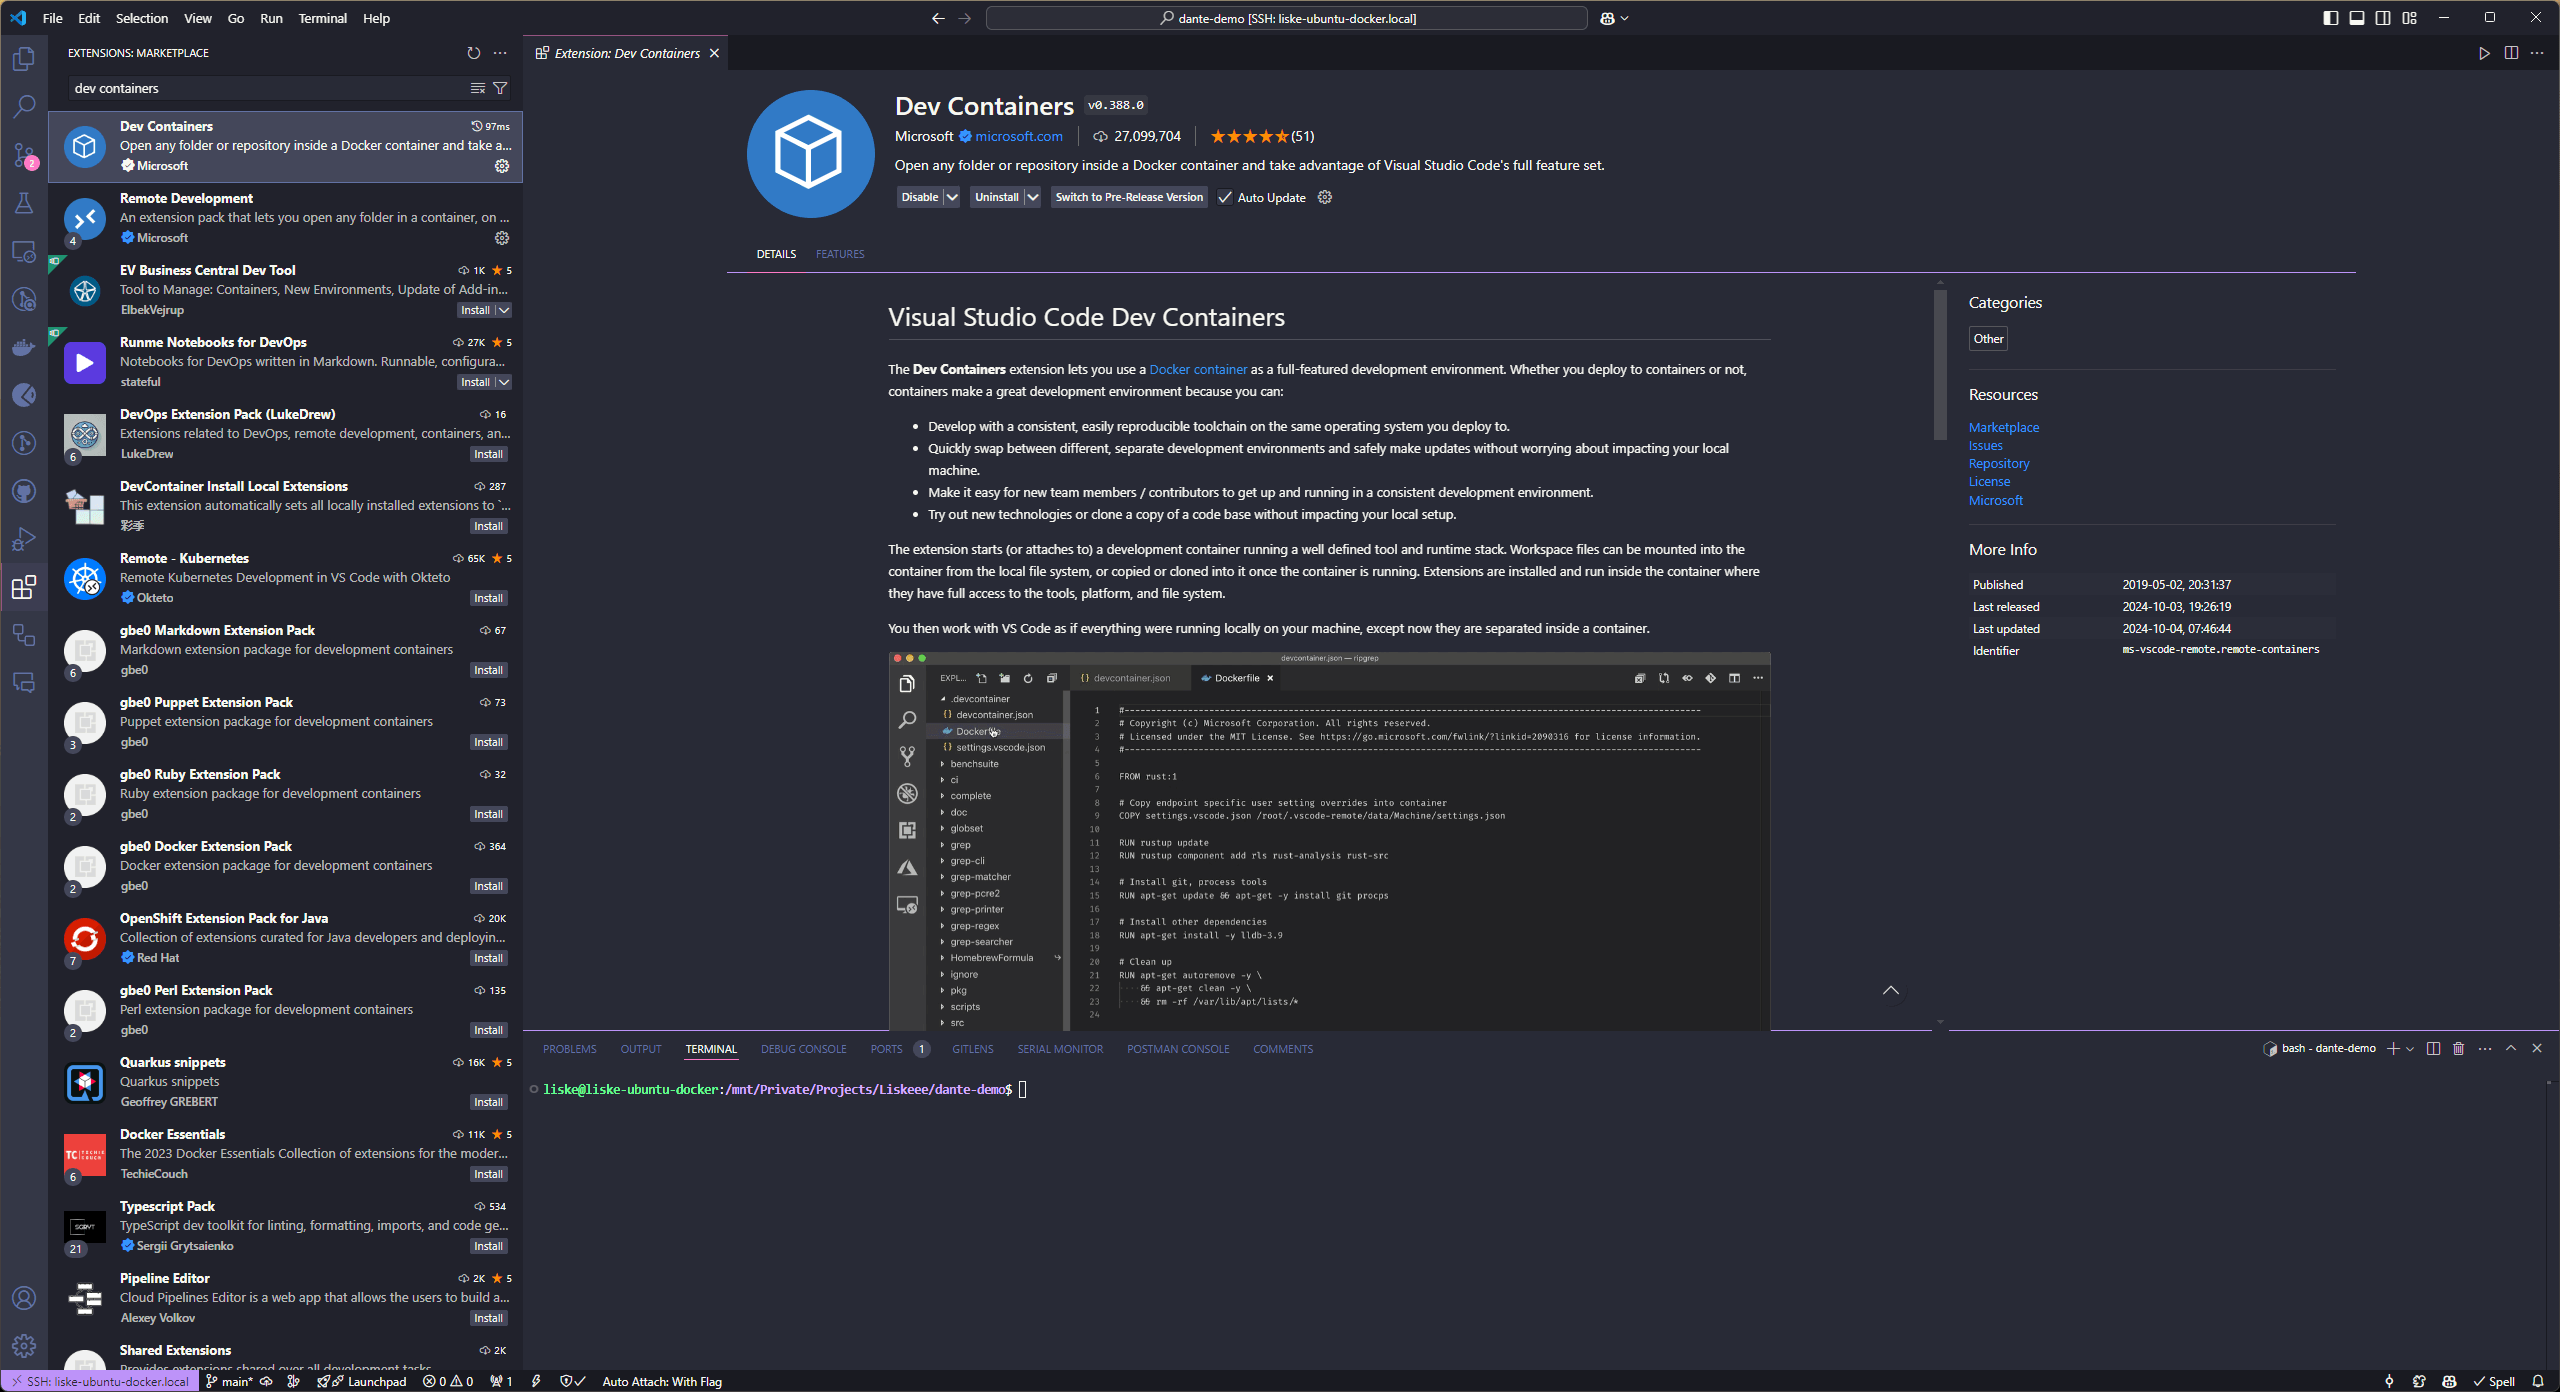
Task: Open Copilot dropdown chevron in title bar
Action: click(1624, 18)
